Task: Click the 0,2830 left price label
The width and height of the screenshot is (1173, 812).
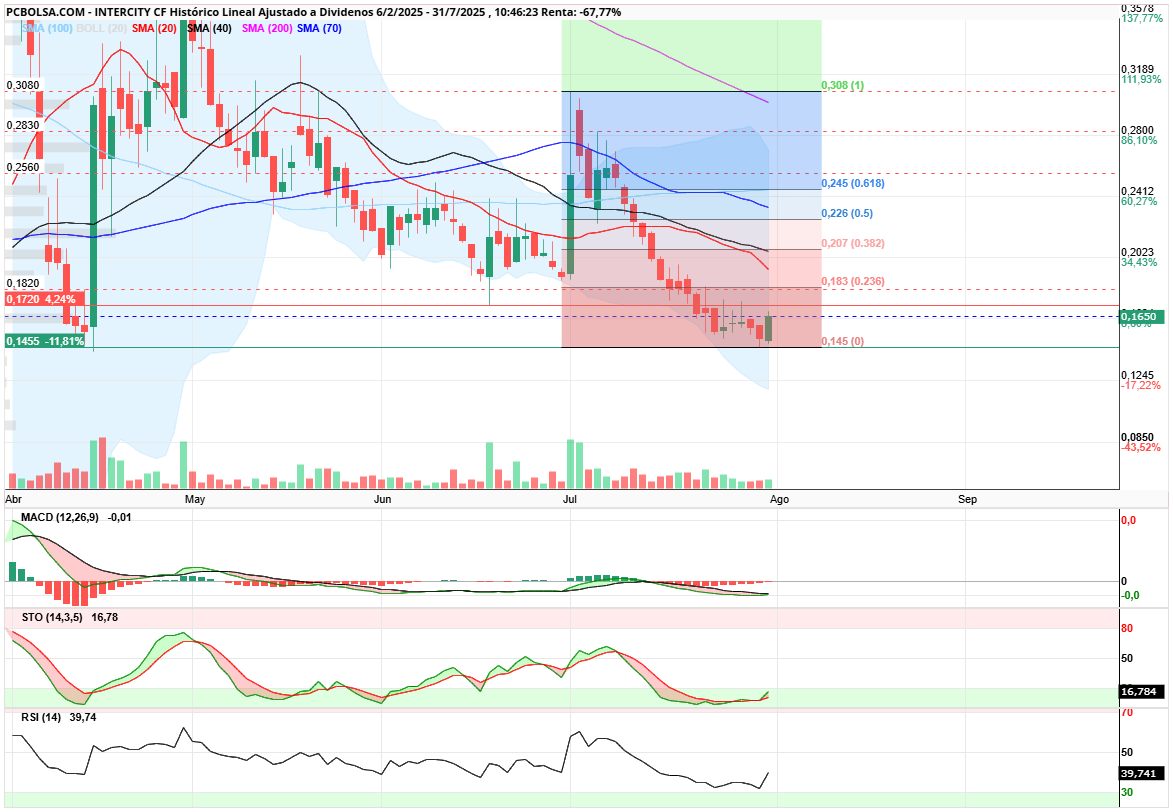Action: tap(23, 125)
